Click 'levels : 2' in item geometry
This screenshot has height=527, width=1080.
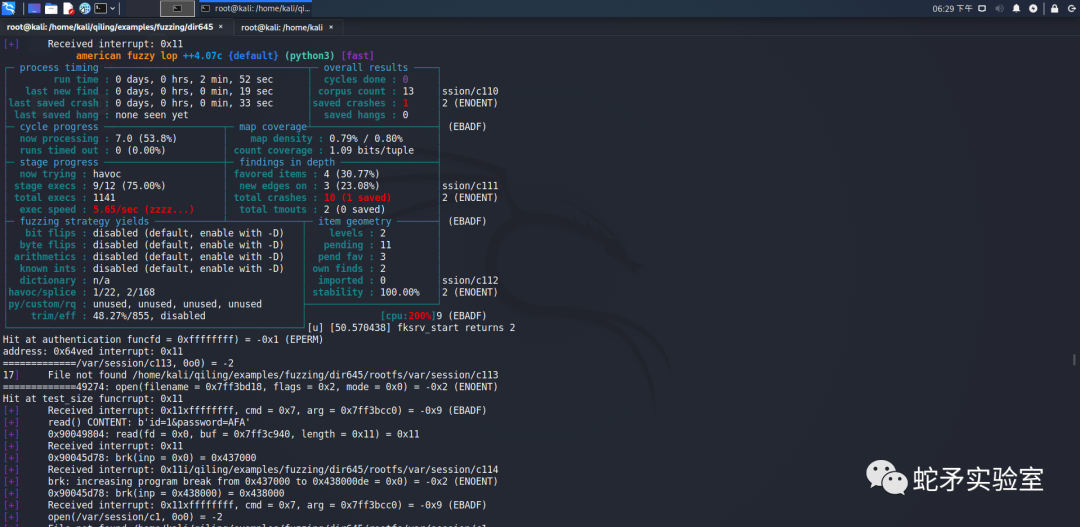coord(357,233)
